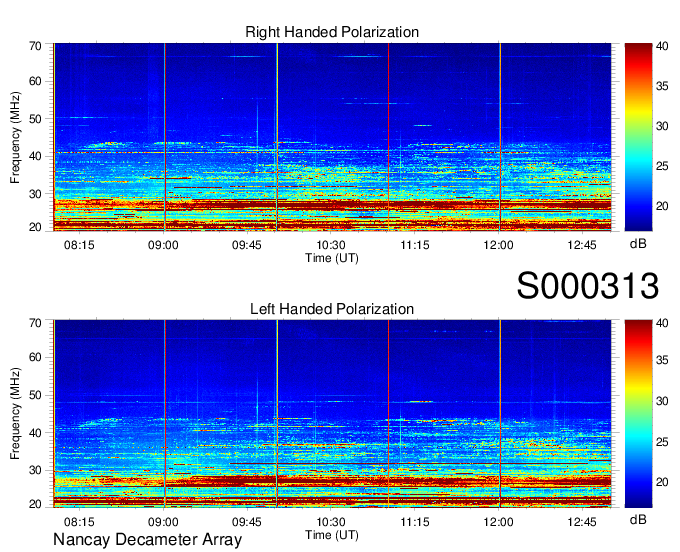Click the 60 MHz tick of the Right Handed plot
The height and width of the screenshot is (552, 680).
tap(35, 81)
